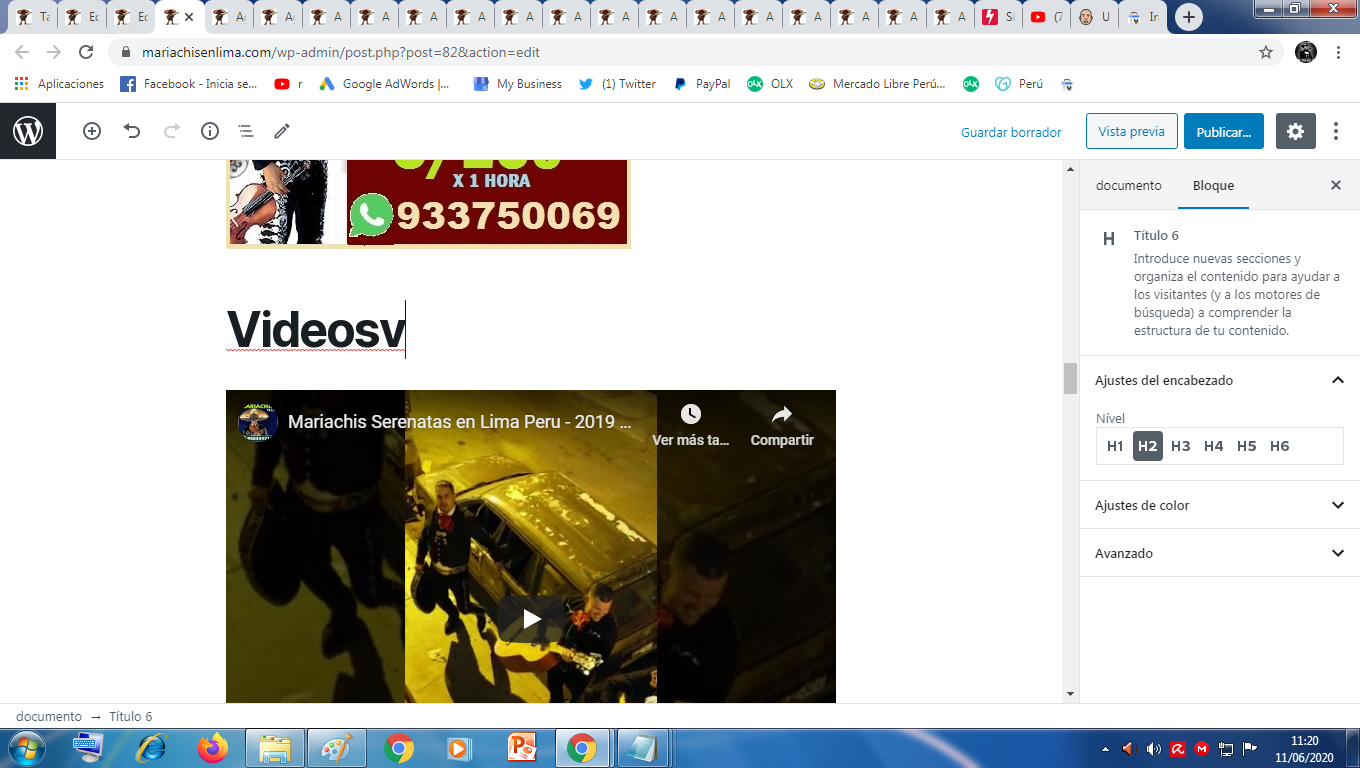Open the content structure info icon

coord(210,131)
